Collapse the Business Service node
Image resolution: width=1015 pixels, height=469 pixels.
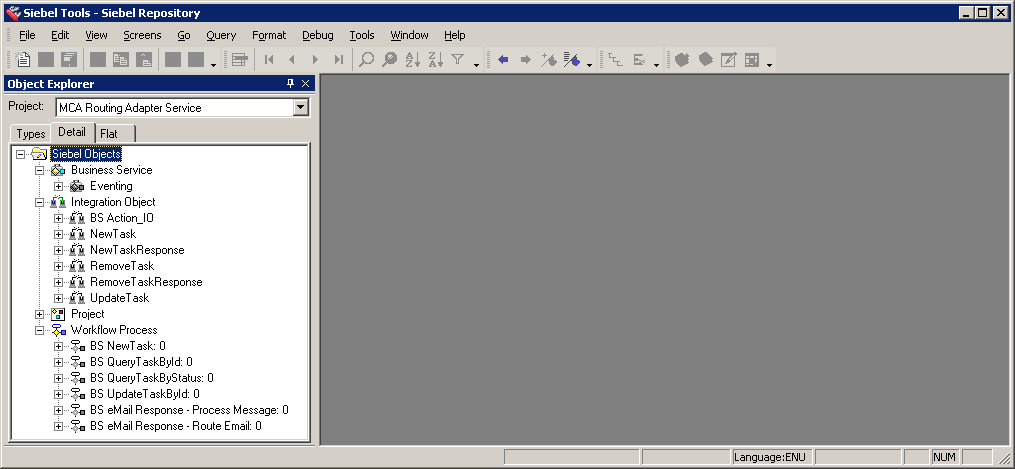[x=39, y=170]
